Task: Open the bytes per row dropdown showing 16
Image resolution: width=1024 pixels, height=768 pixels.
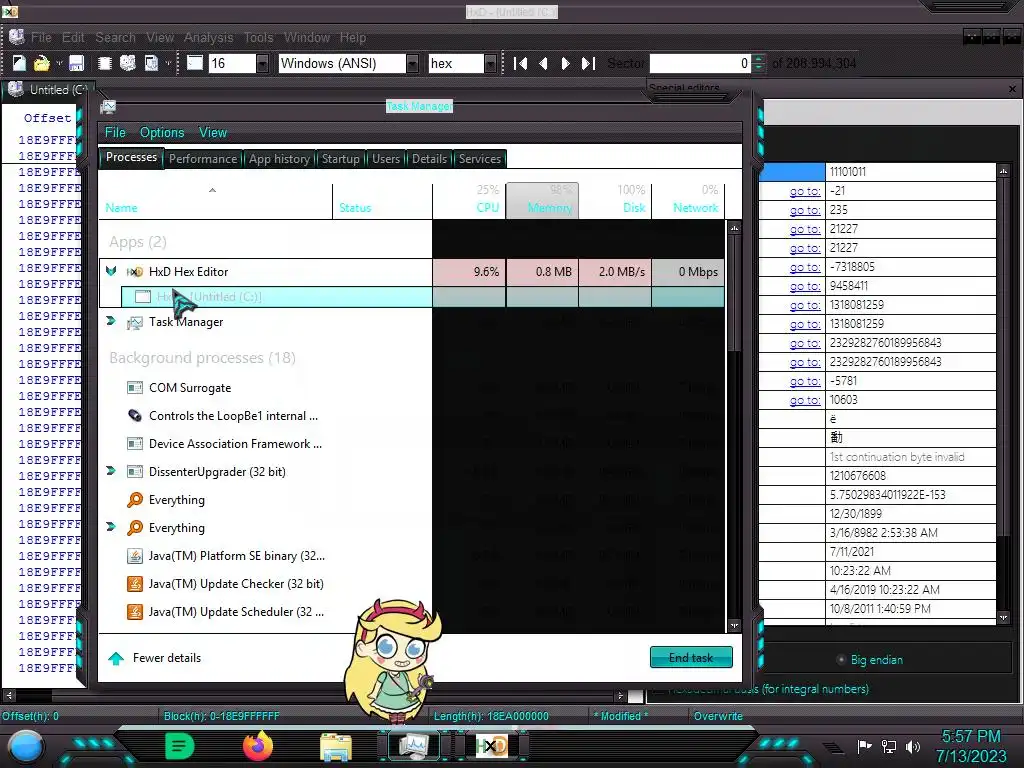Action: pos(262,63)
